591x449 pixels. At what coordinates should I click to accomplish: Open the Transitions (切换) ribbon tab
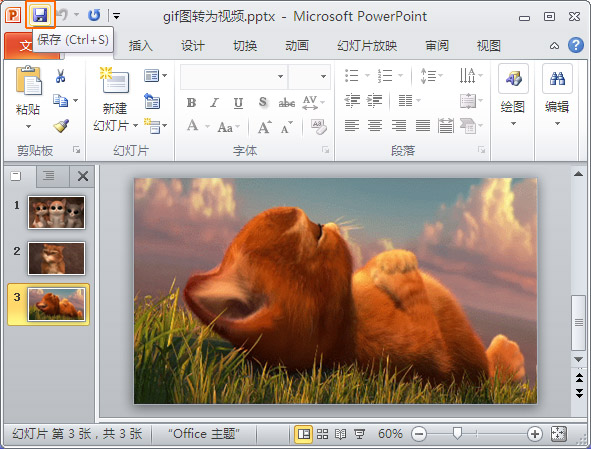[245, 46]
